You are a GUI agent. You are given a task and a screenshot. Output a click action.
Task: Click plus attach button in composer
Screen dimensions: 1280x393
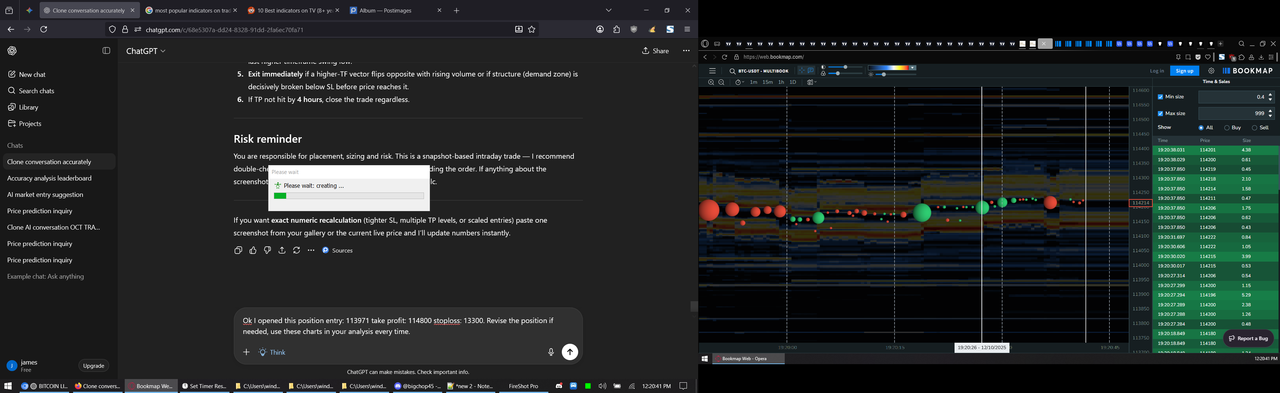pos(246,352)
